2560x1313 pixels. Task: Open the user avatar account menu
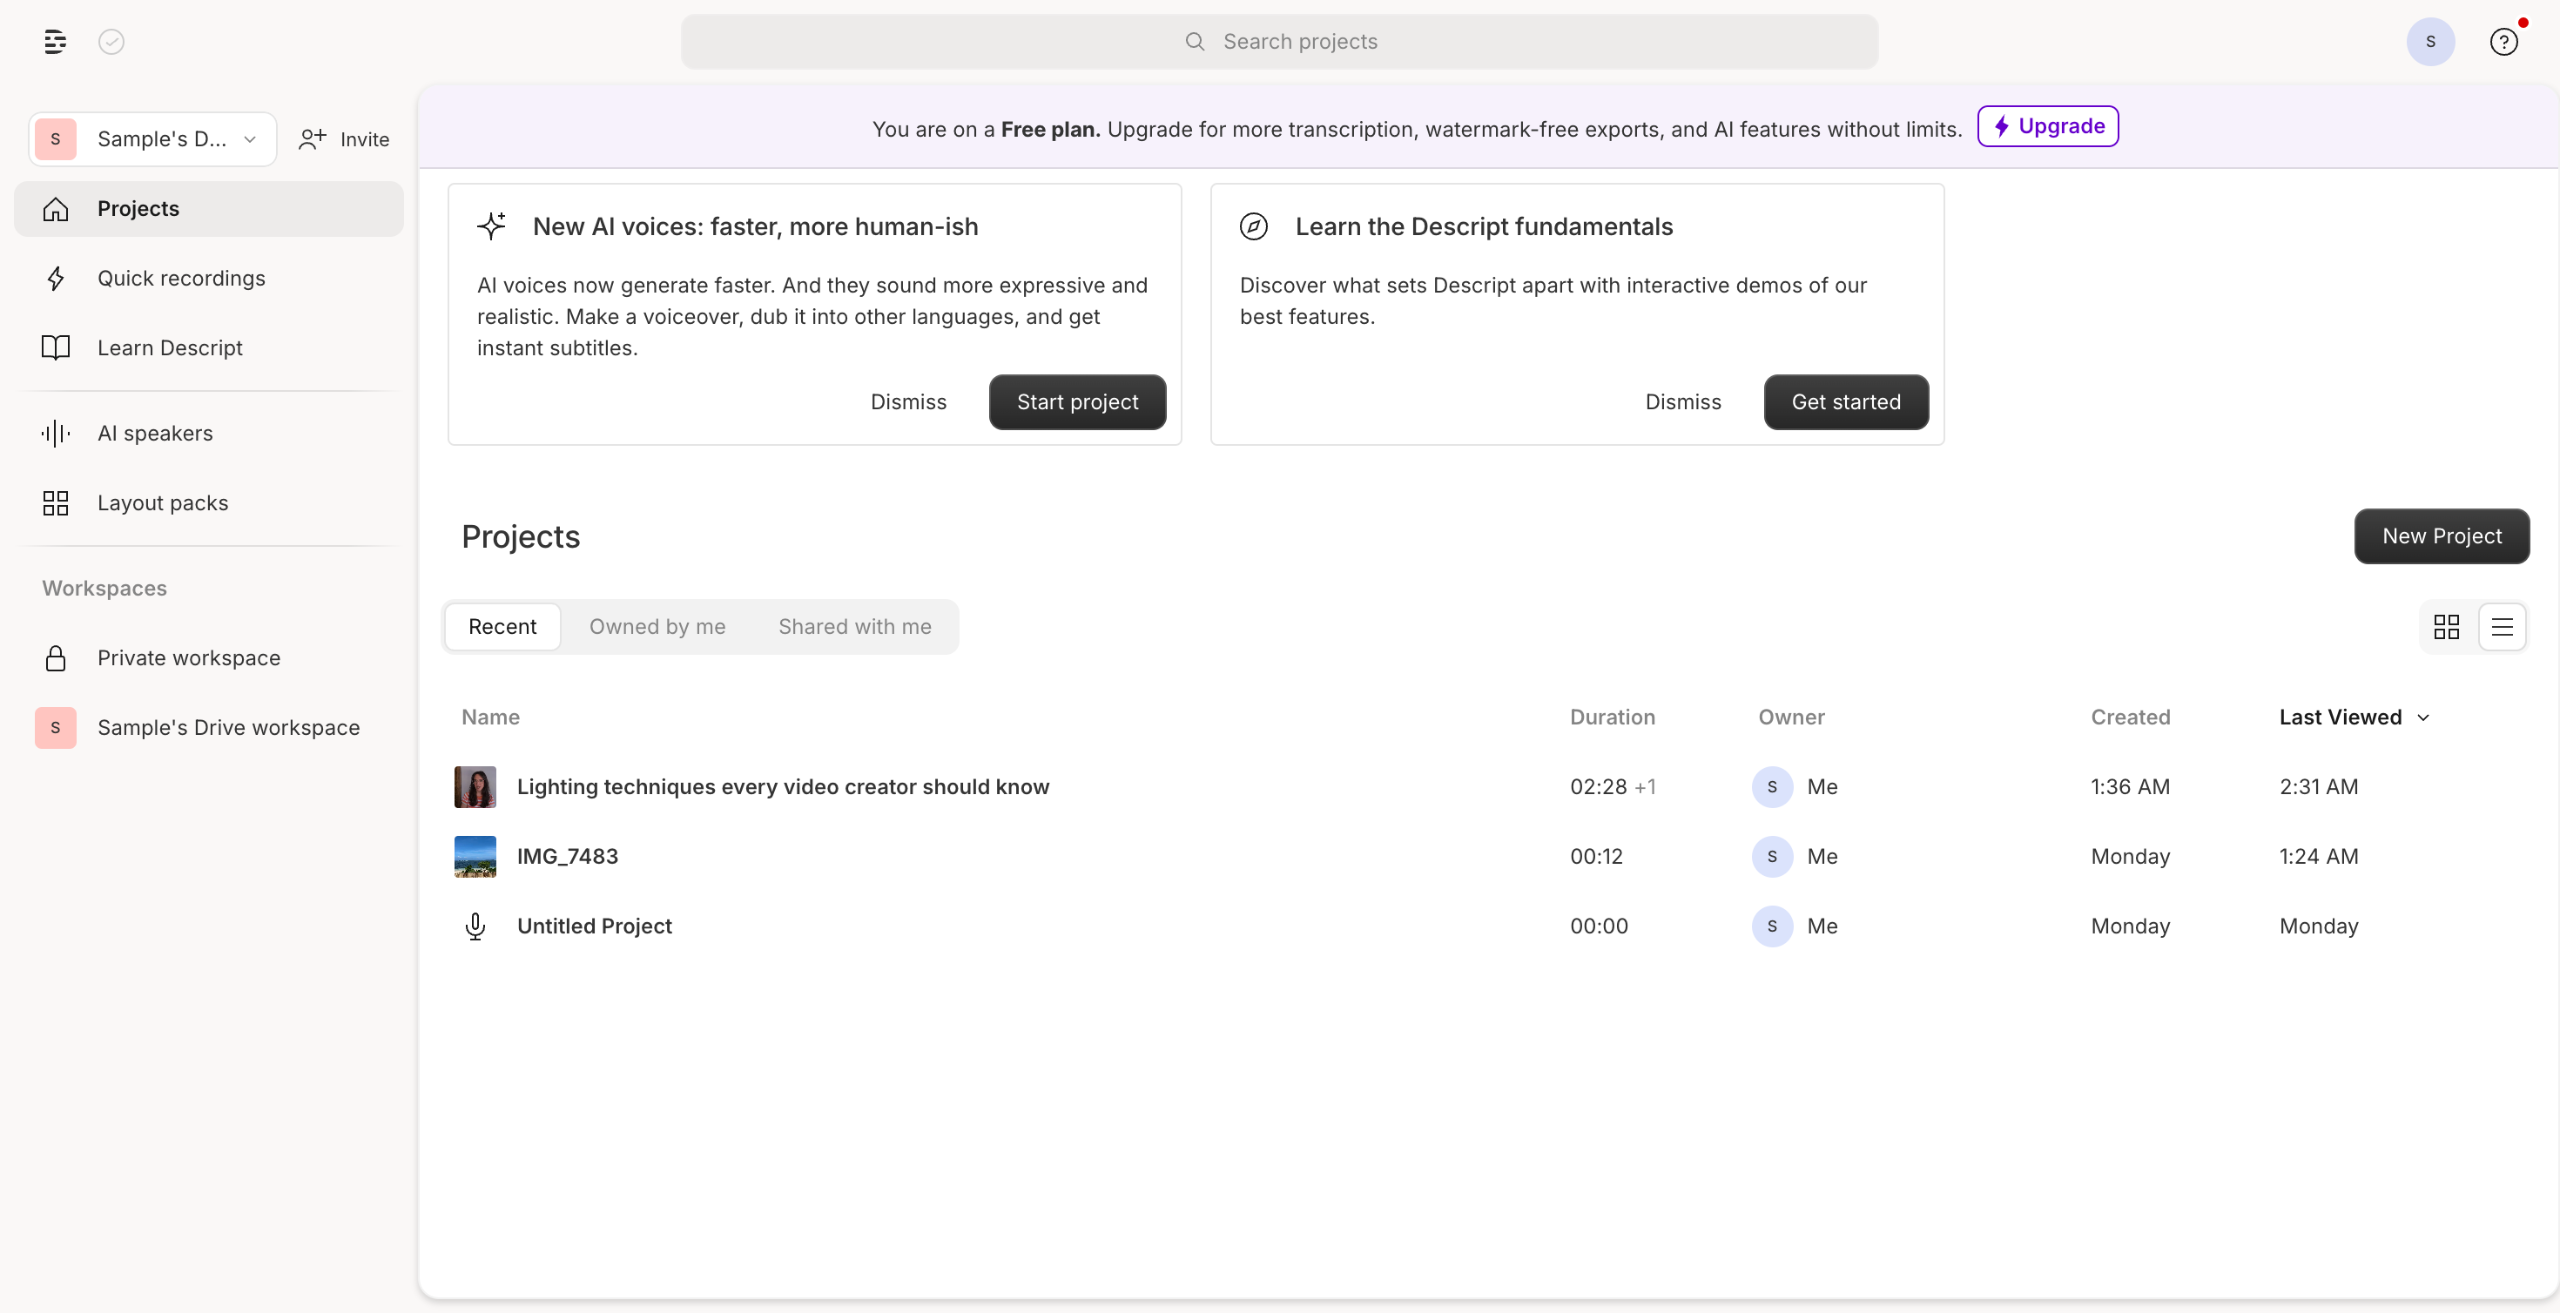tap(2430, 42)
